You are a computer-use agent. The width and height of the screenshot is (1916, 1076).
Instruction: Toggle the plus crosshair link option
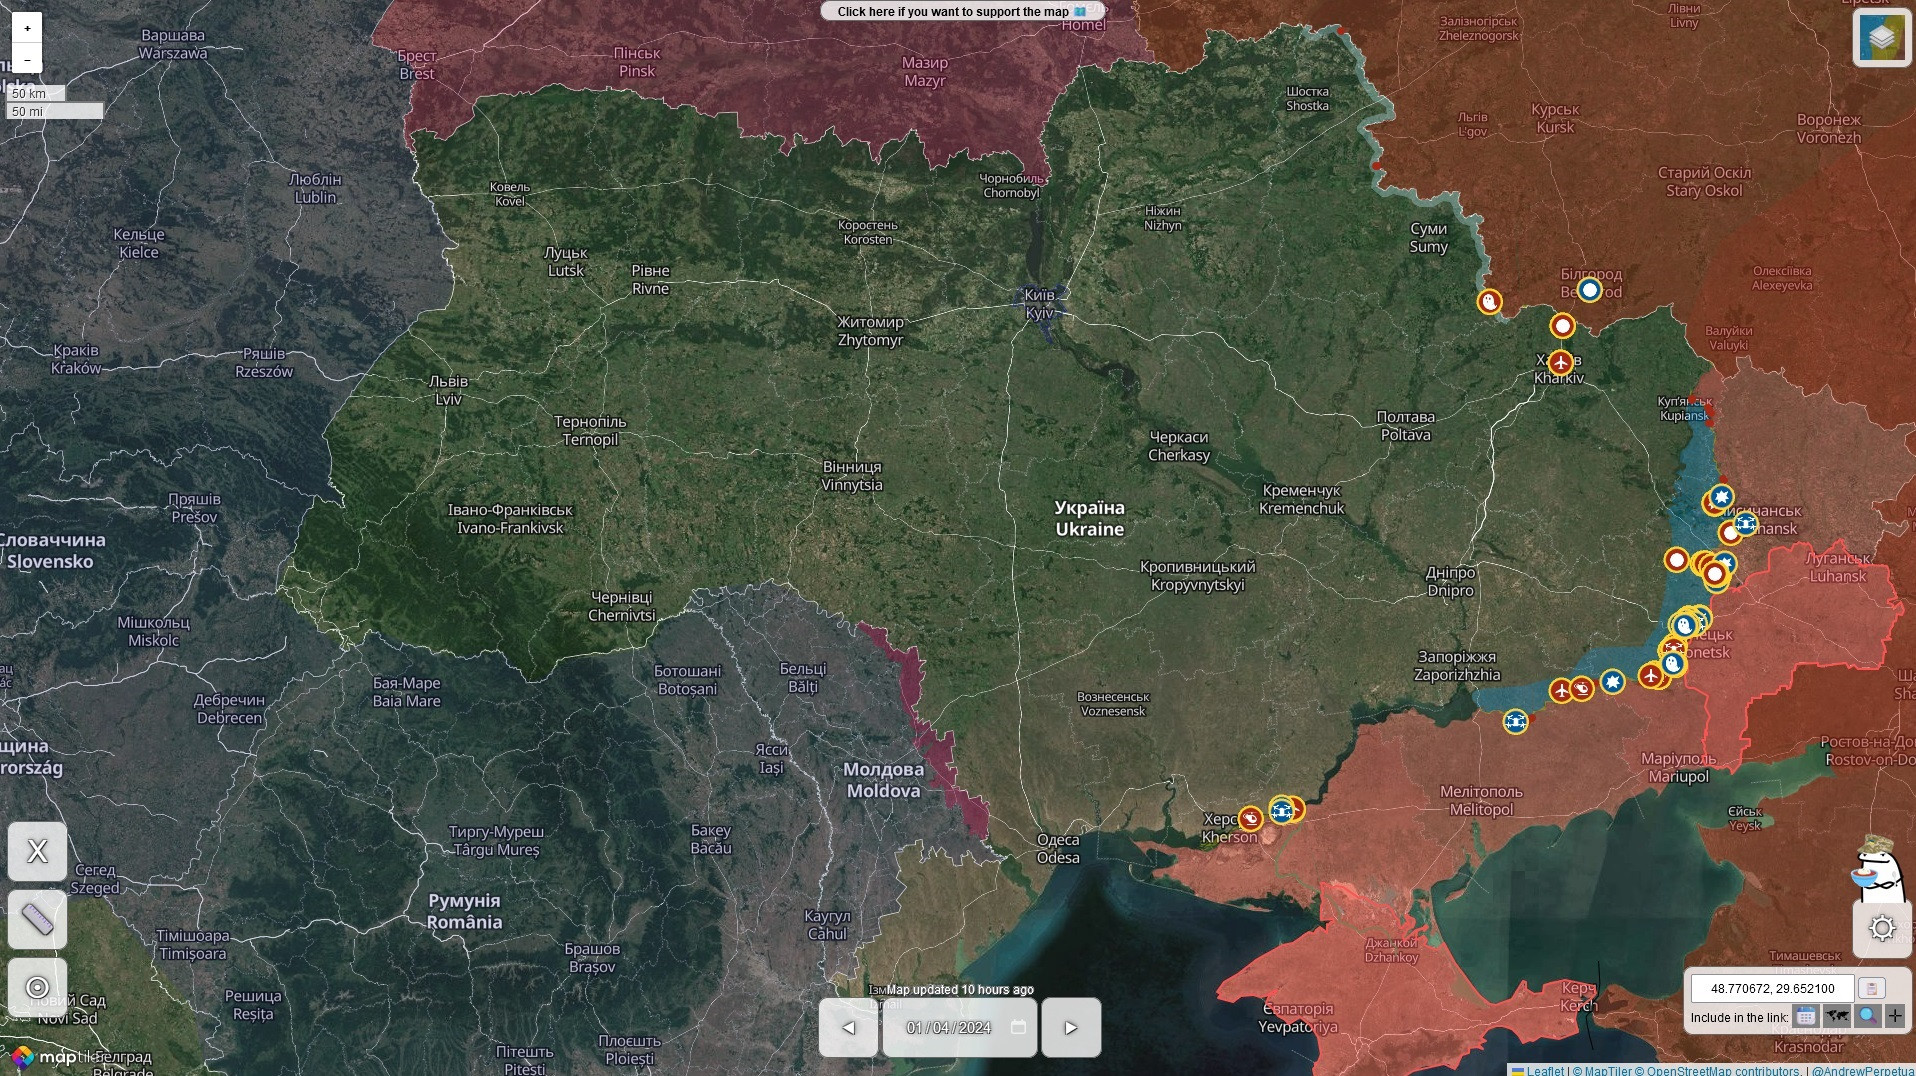tap(1895, 1016)
